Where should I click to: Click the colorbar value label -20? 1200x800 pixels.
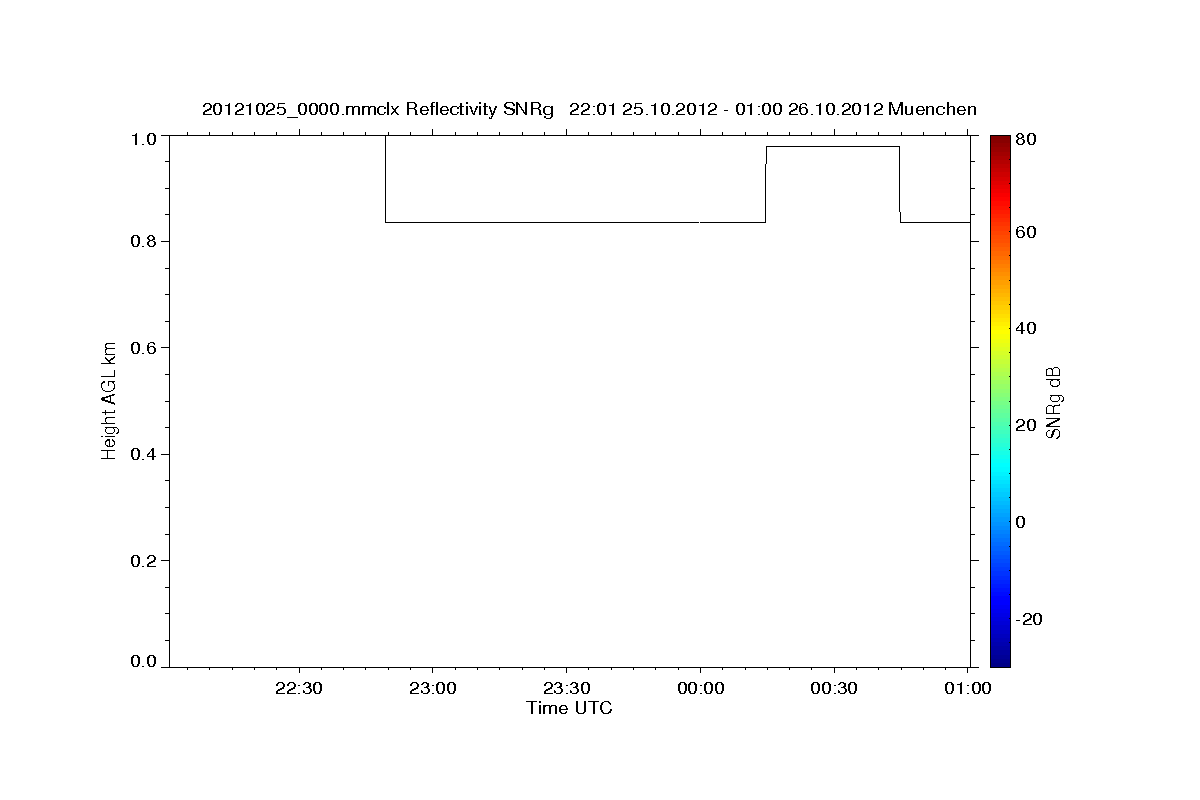tap(1029, 619)
